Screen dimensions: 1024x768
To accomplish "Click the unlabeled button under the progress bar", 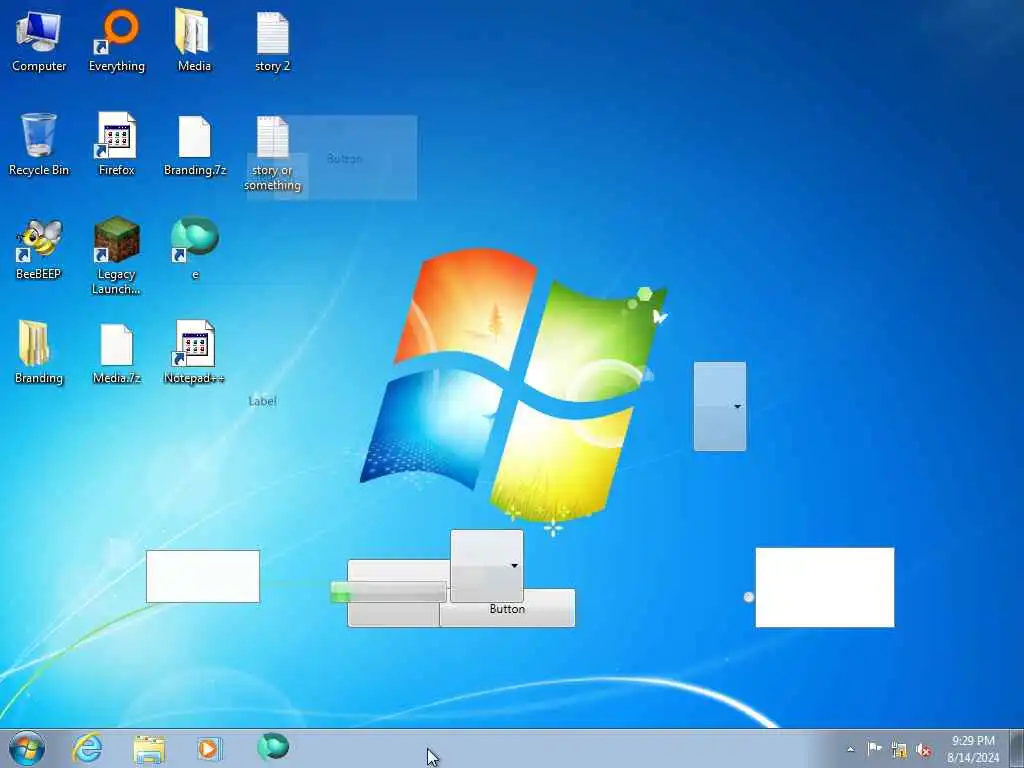I will click(393, 614).
